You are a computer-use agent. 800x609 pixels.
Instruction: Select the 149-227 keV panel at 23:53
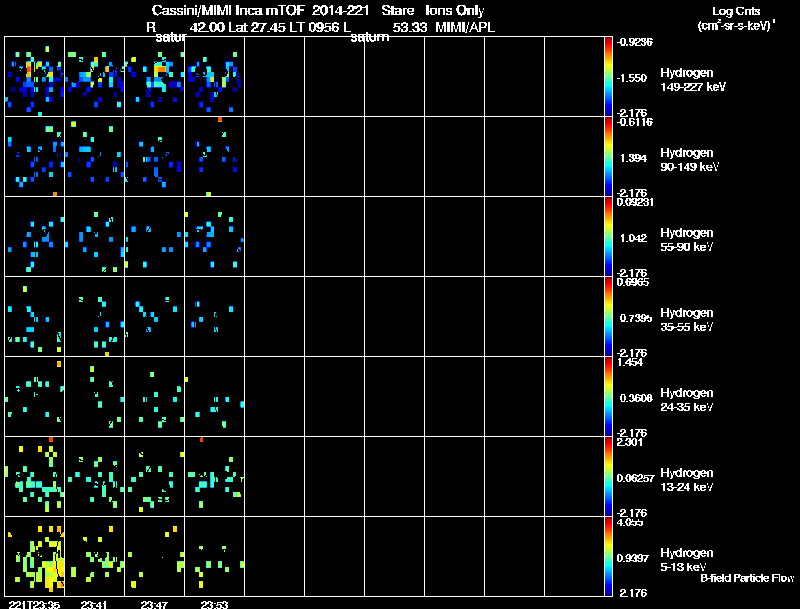click(214, 77)
